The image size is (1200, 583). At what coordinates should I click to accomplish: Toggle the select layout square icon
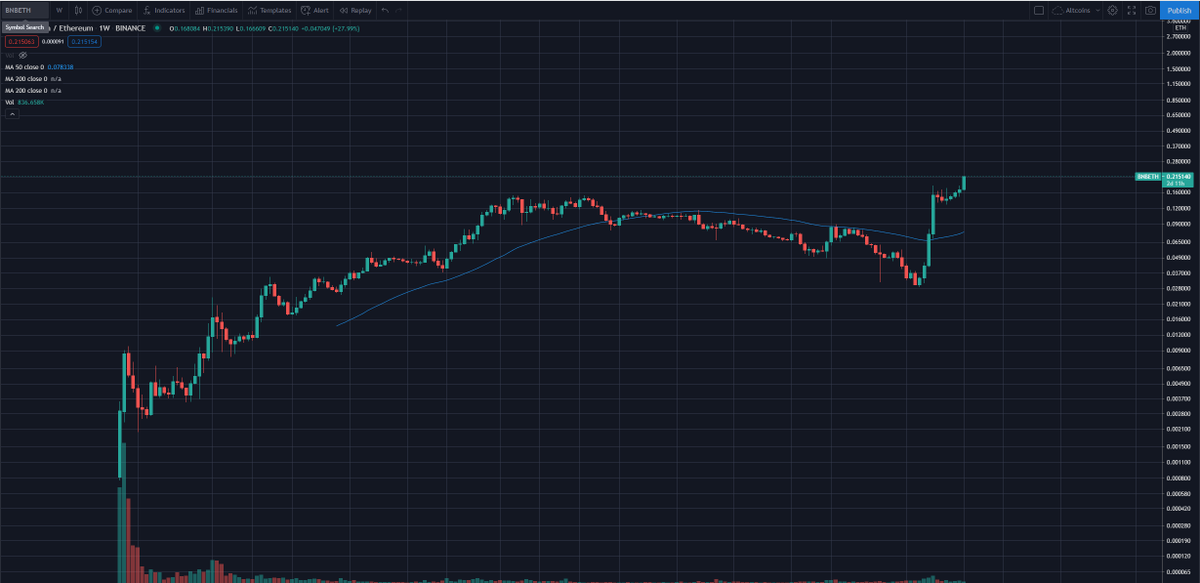tap(1039, 10)
